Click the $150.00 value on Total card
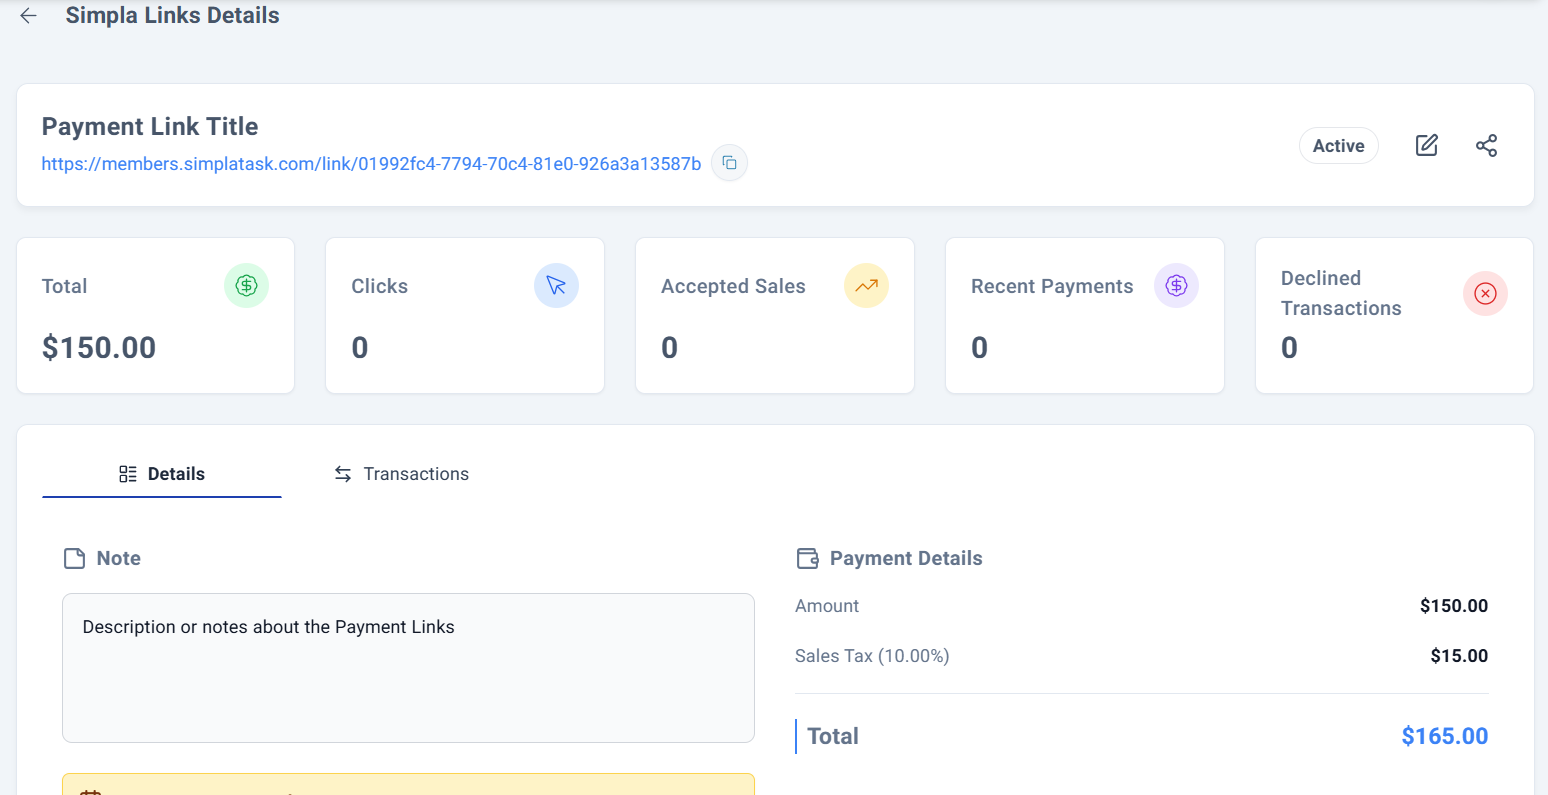This screenshot has width=1548, height=795. [x=99, y=348]
